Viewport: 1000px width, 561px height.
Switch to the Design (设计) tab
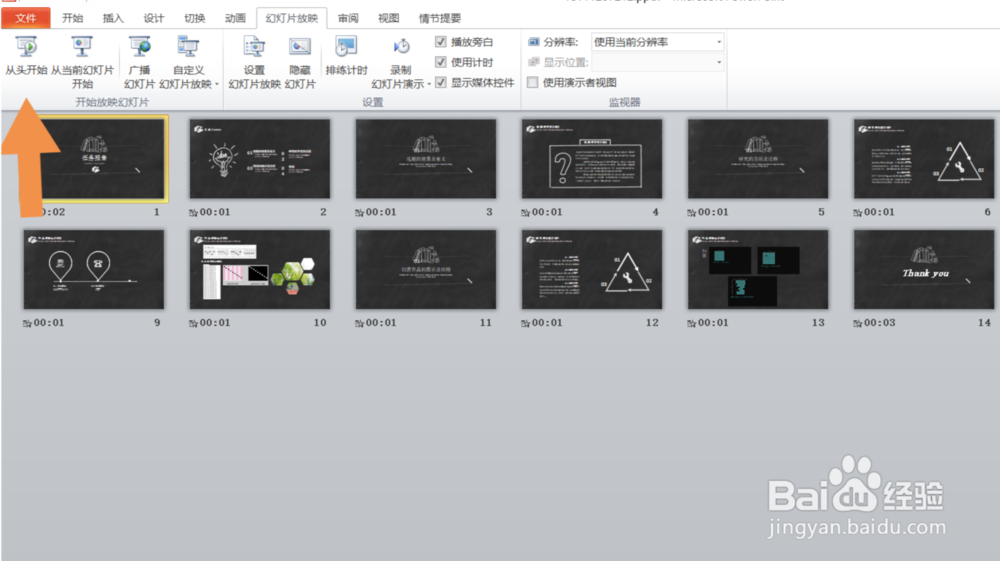tap(154, 18)
